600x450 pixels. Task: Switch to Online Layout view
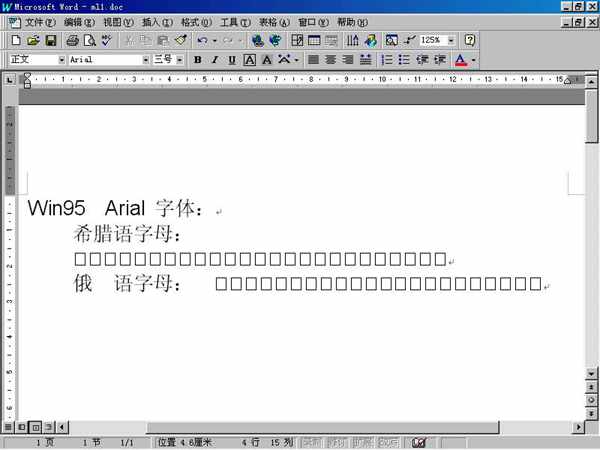(x=21, y=427)
